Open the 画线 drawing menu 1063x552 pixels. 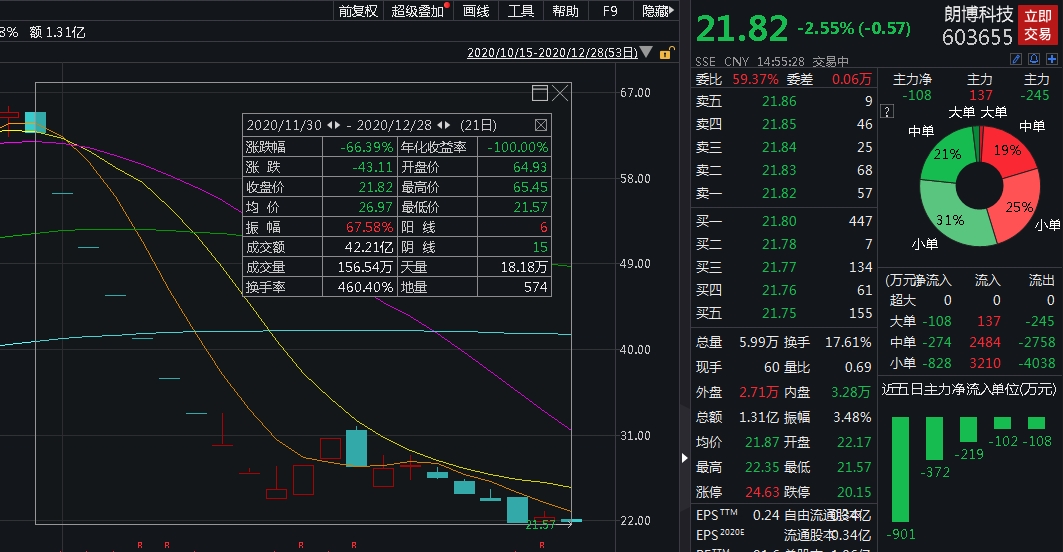click(476, 11)
